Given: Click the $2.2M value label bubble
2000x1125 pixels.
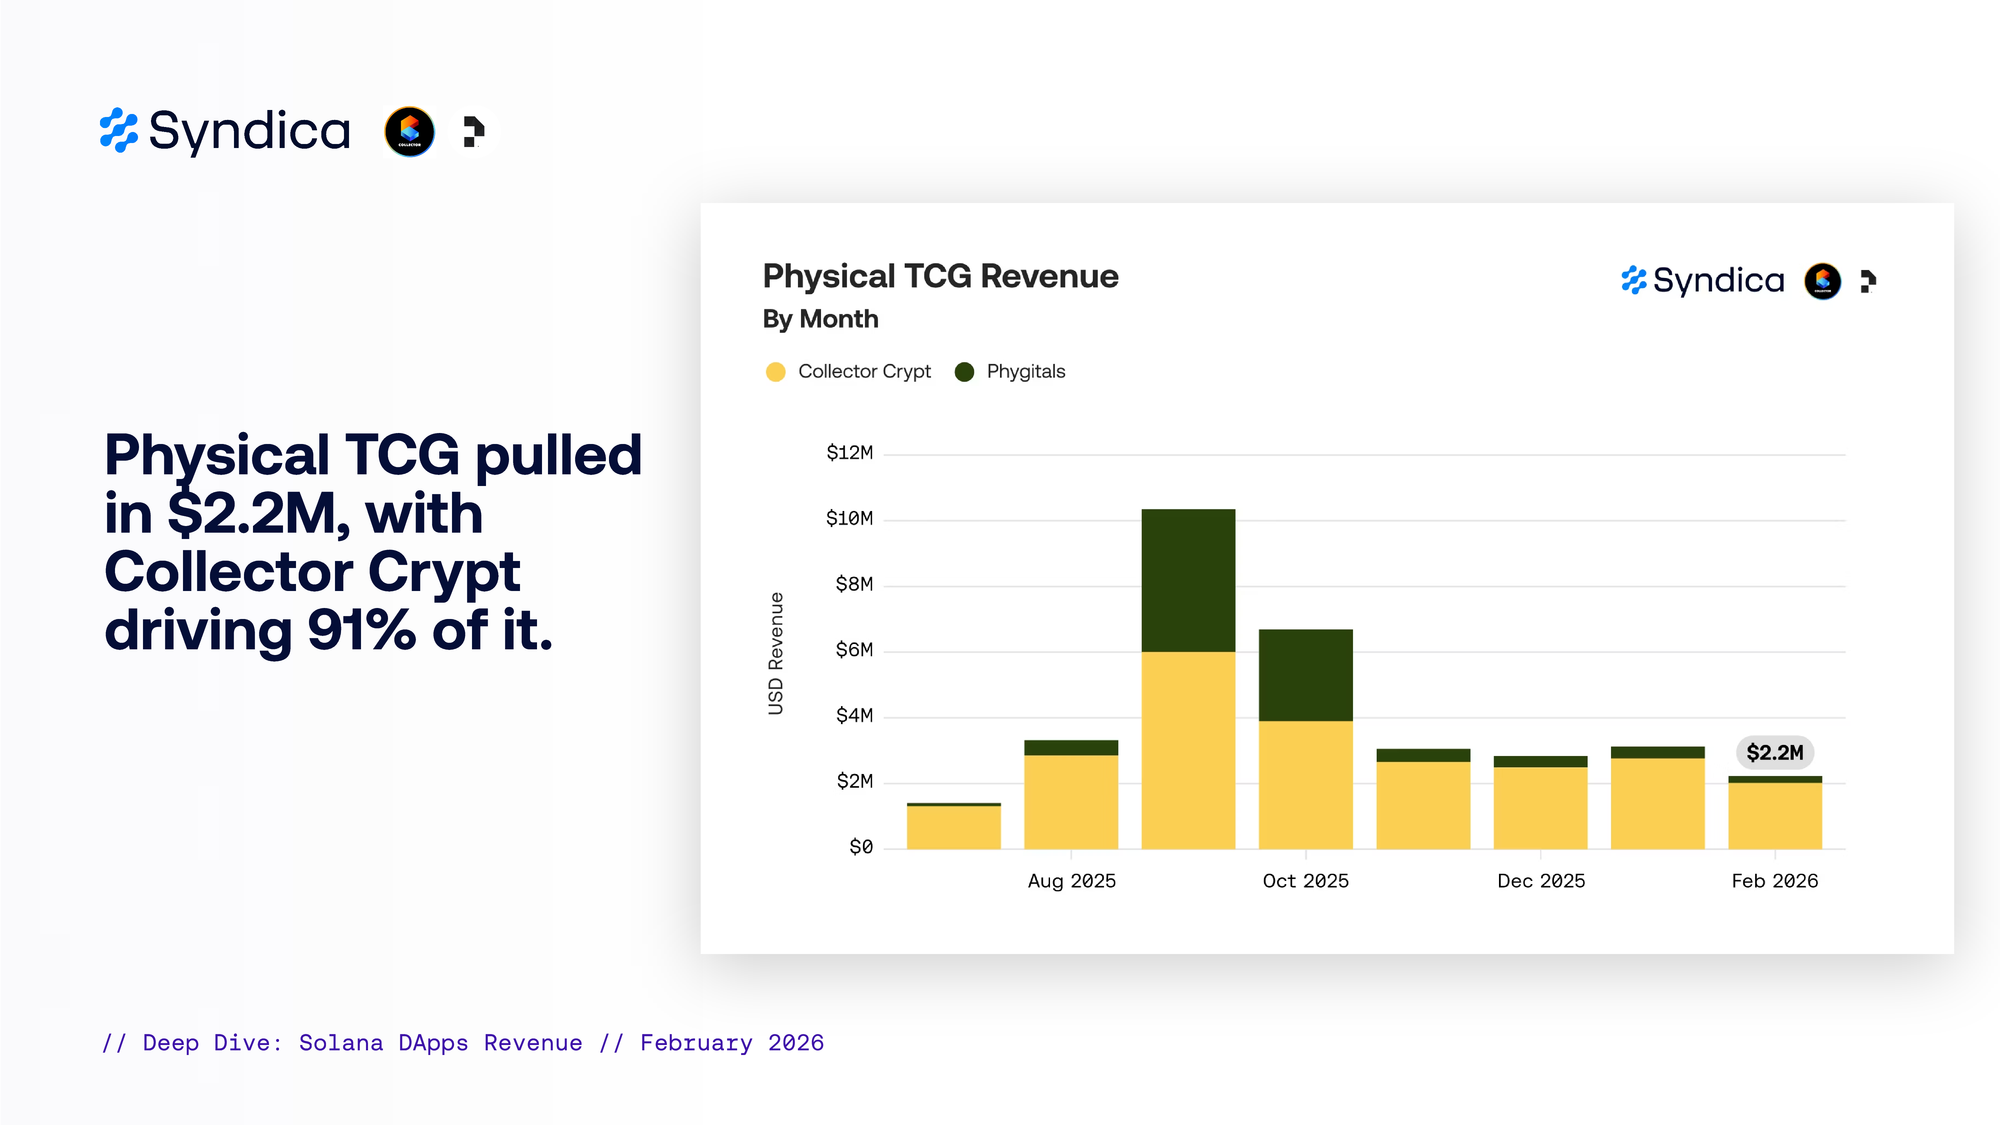Looking at the screenshot, I should tap(1774, 753).
